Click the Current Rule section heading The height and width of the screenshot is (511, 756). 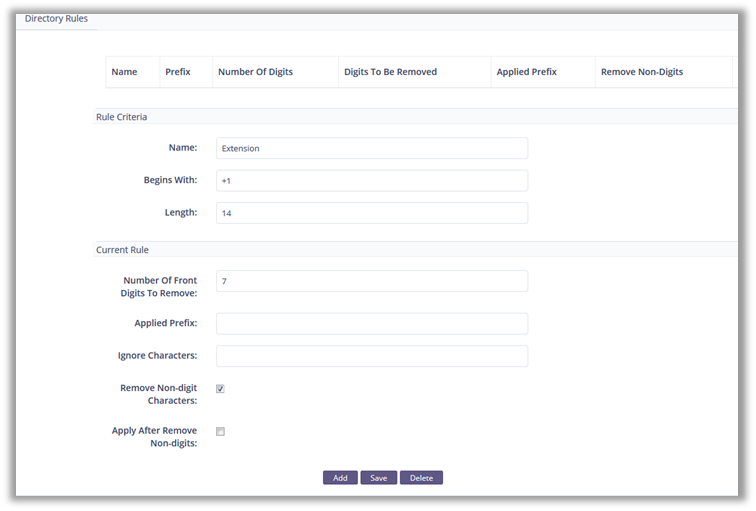122,250
